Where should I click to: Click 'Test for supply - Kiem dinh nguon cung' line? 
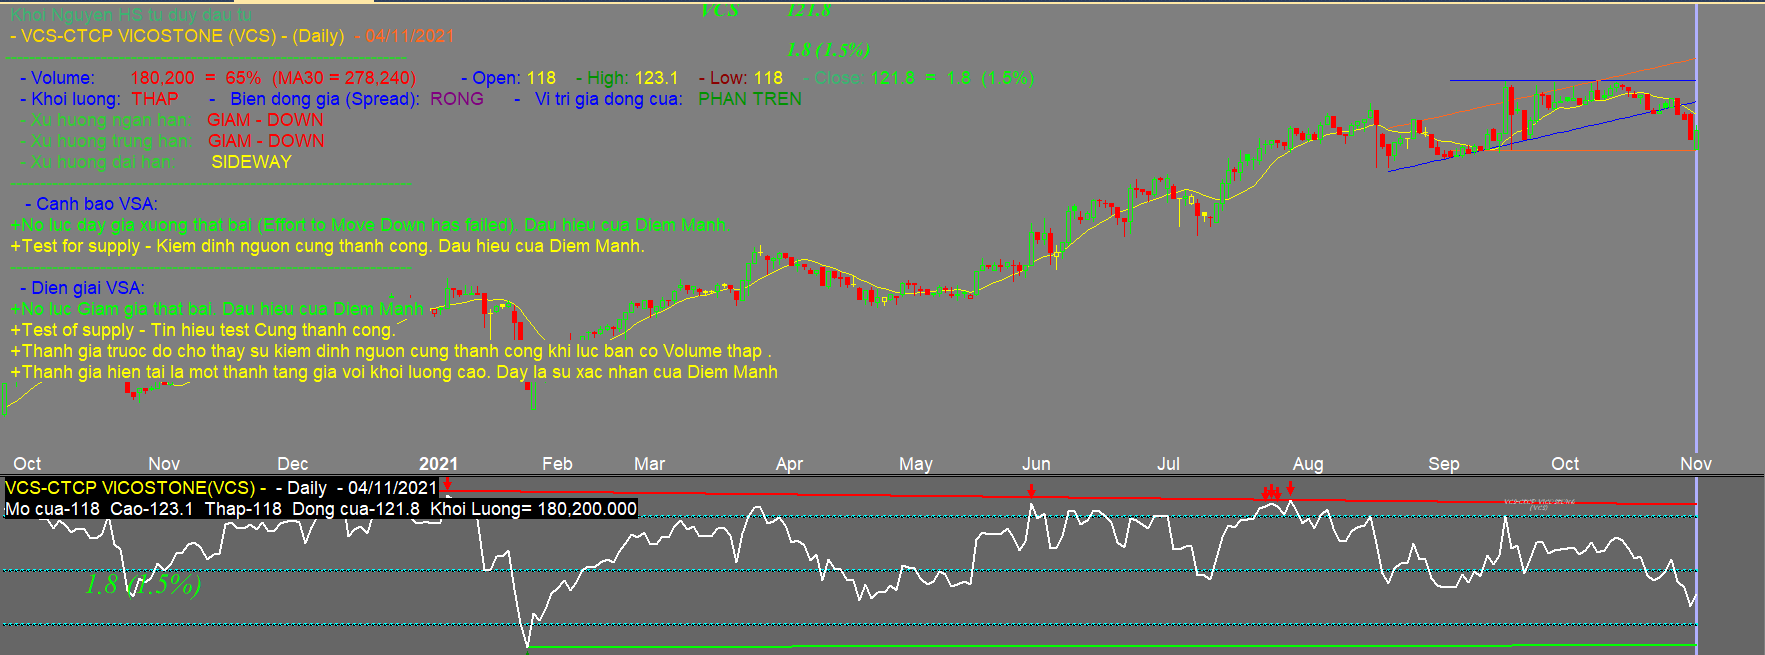coord(327,246)
